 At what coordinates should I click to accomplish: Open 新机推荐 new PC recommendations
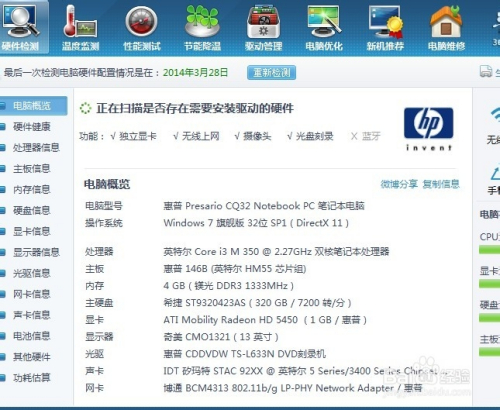coord(385,27)
